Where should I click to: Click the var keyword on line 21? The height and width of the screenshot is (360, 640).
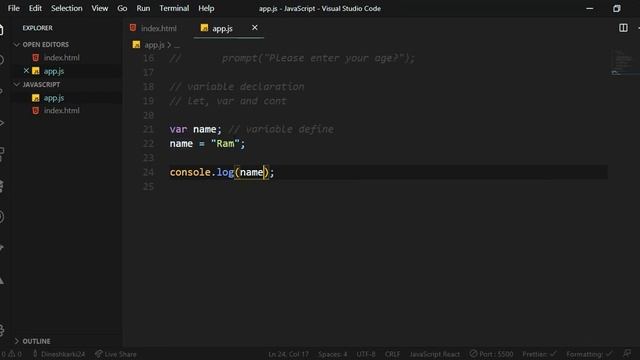pos(178,129)
